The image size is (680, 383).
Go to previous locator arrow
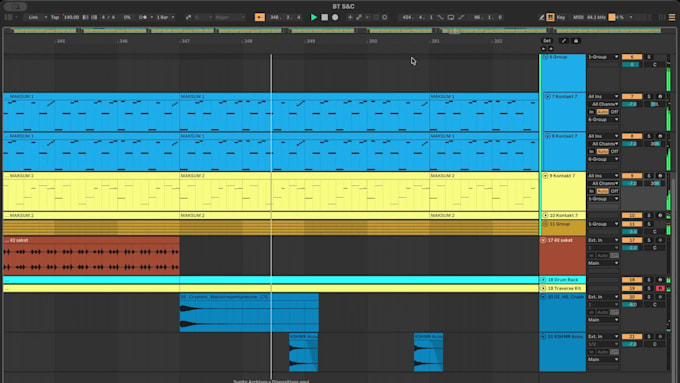(543, 49)
